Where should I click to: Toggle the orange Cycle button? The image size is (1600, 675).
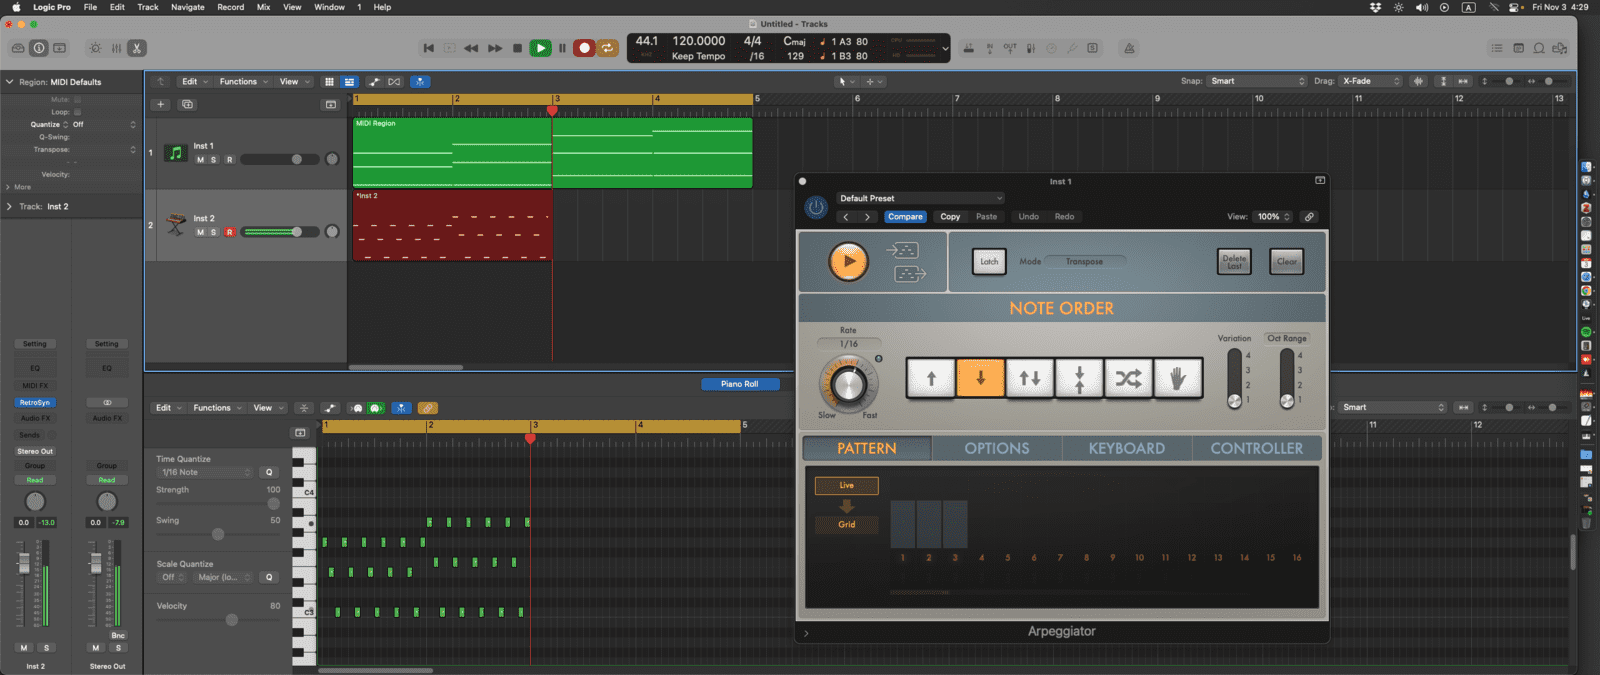[607, 48]
